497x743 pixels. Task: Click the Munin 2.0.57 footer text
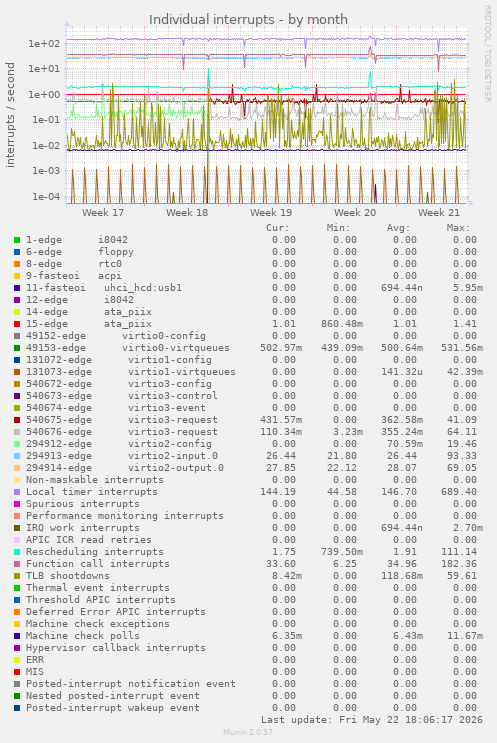point(248,732)
